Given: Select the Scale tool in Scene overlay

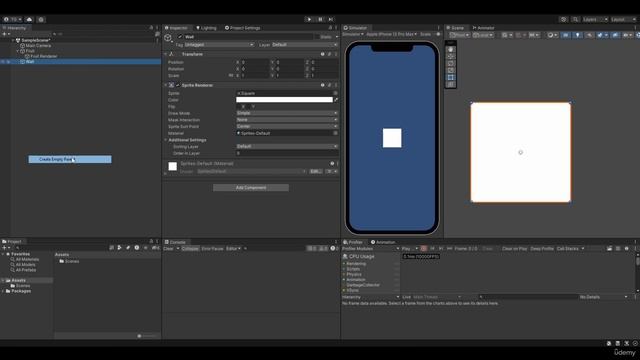Looking at the screenshot, I should click(451, 70).
